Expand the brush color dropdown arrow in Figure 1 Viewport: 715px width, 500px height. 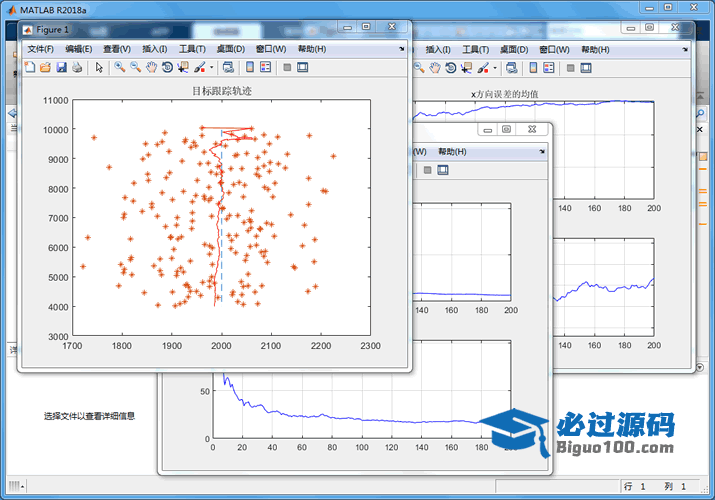click(x=212, y=67)
